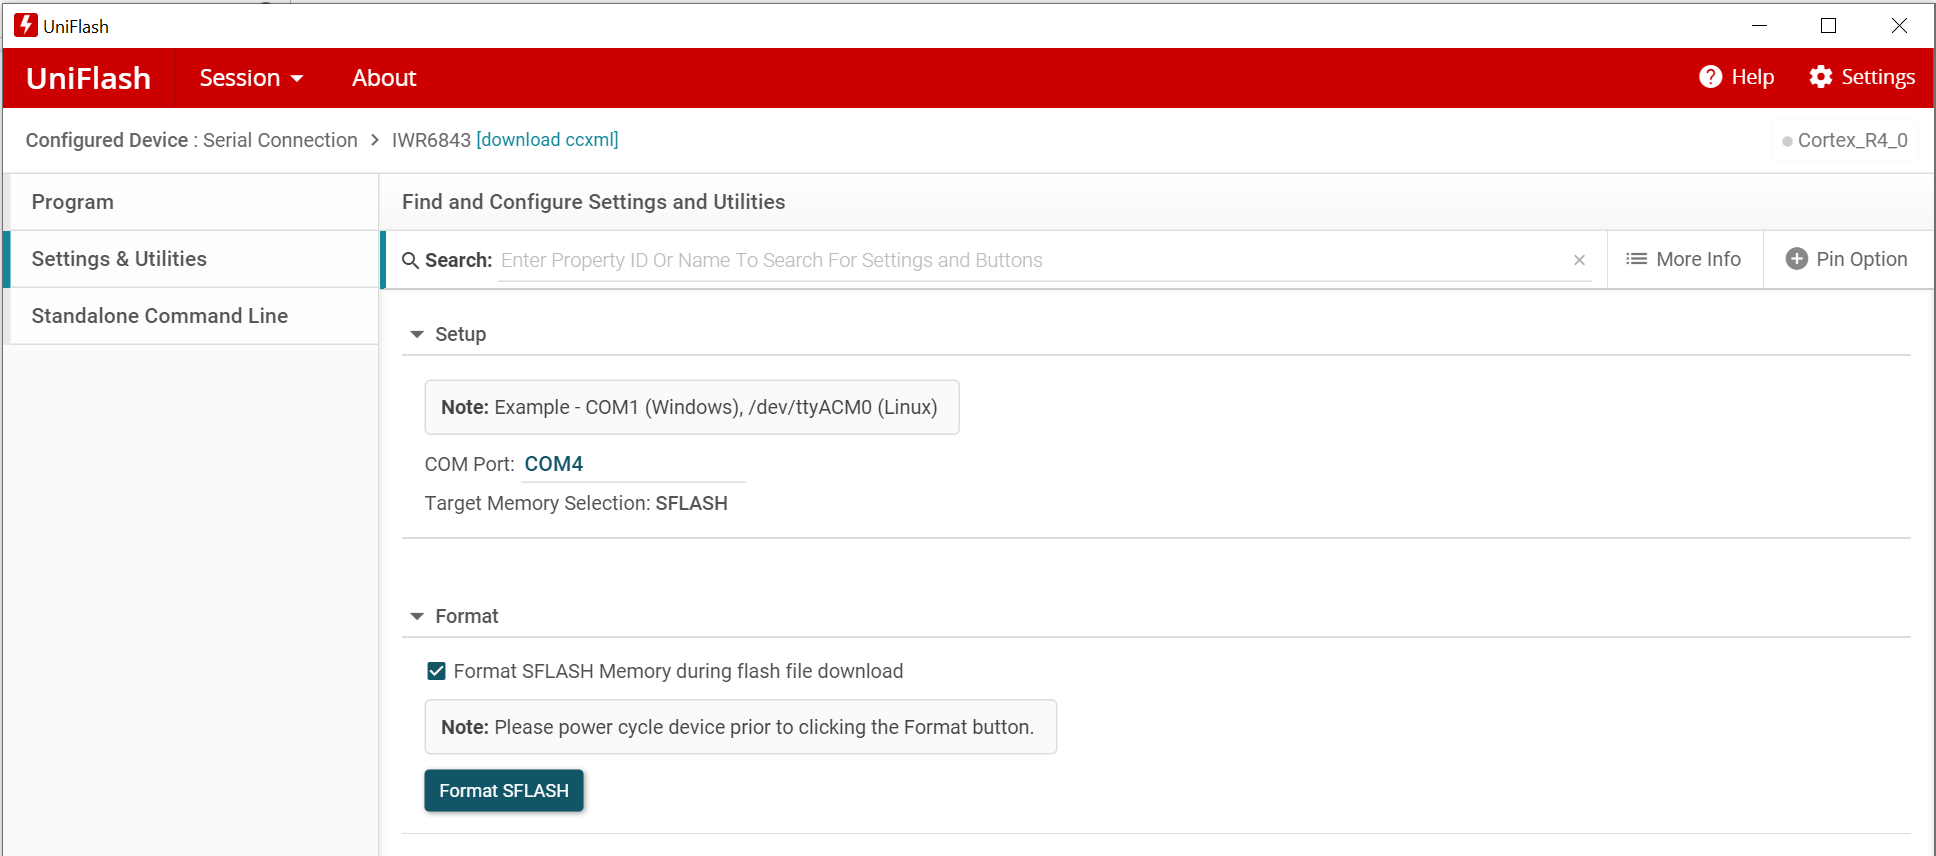Select Settings & Utilities tab
Image resolution: width=1936 pixels, height=856 pixels.
click(192, 259)
